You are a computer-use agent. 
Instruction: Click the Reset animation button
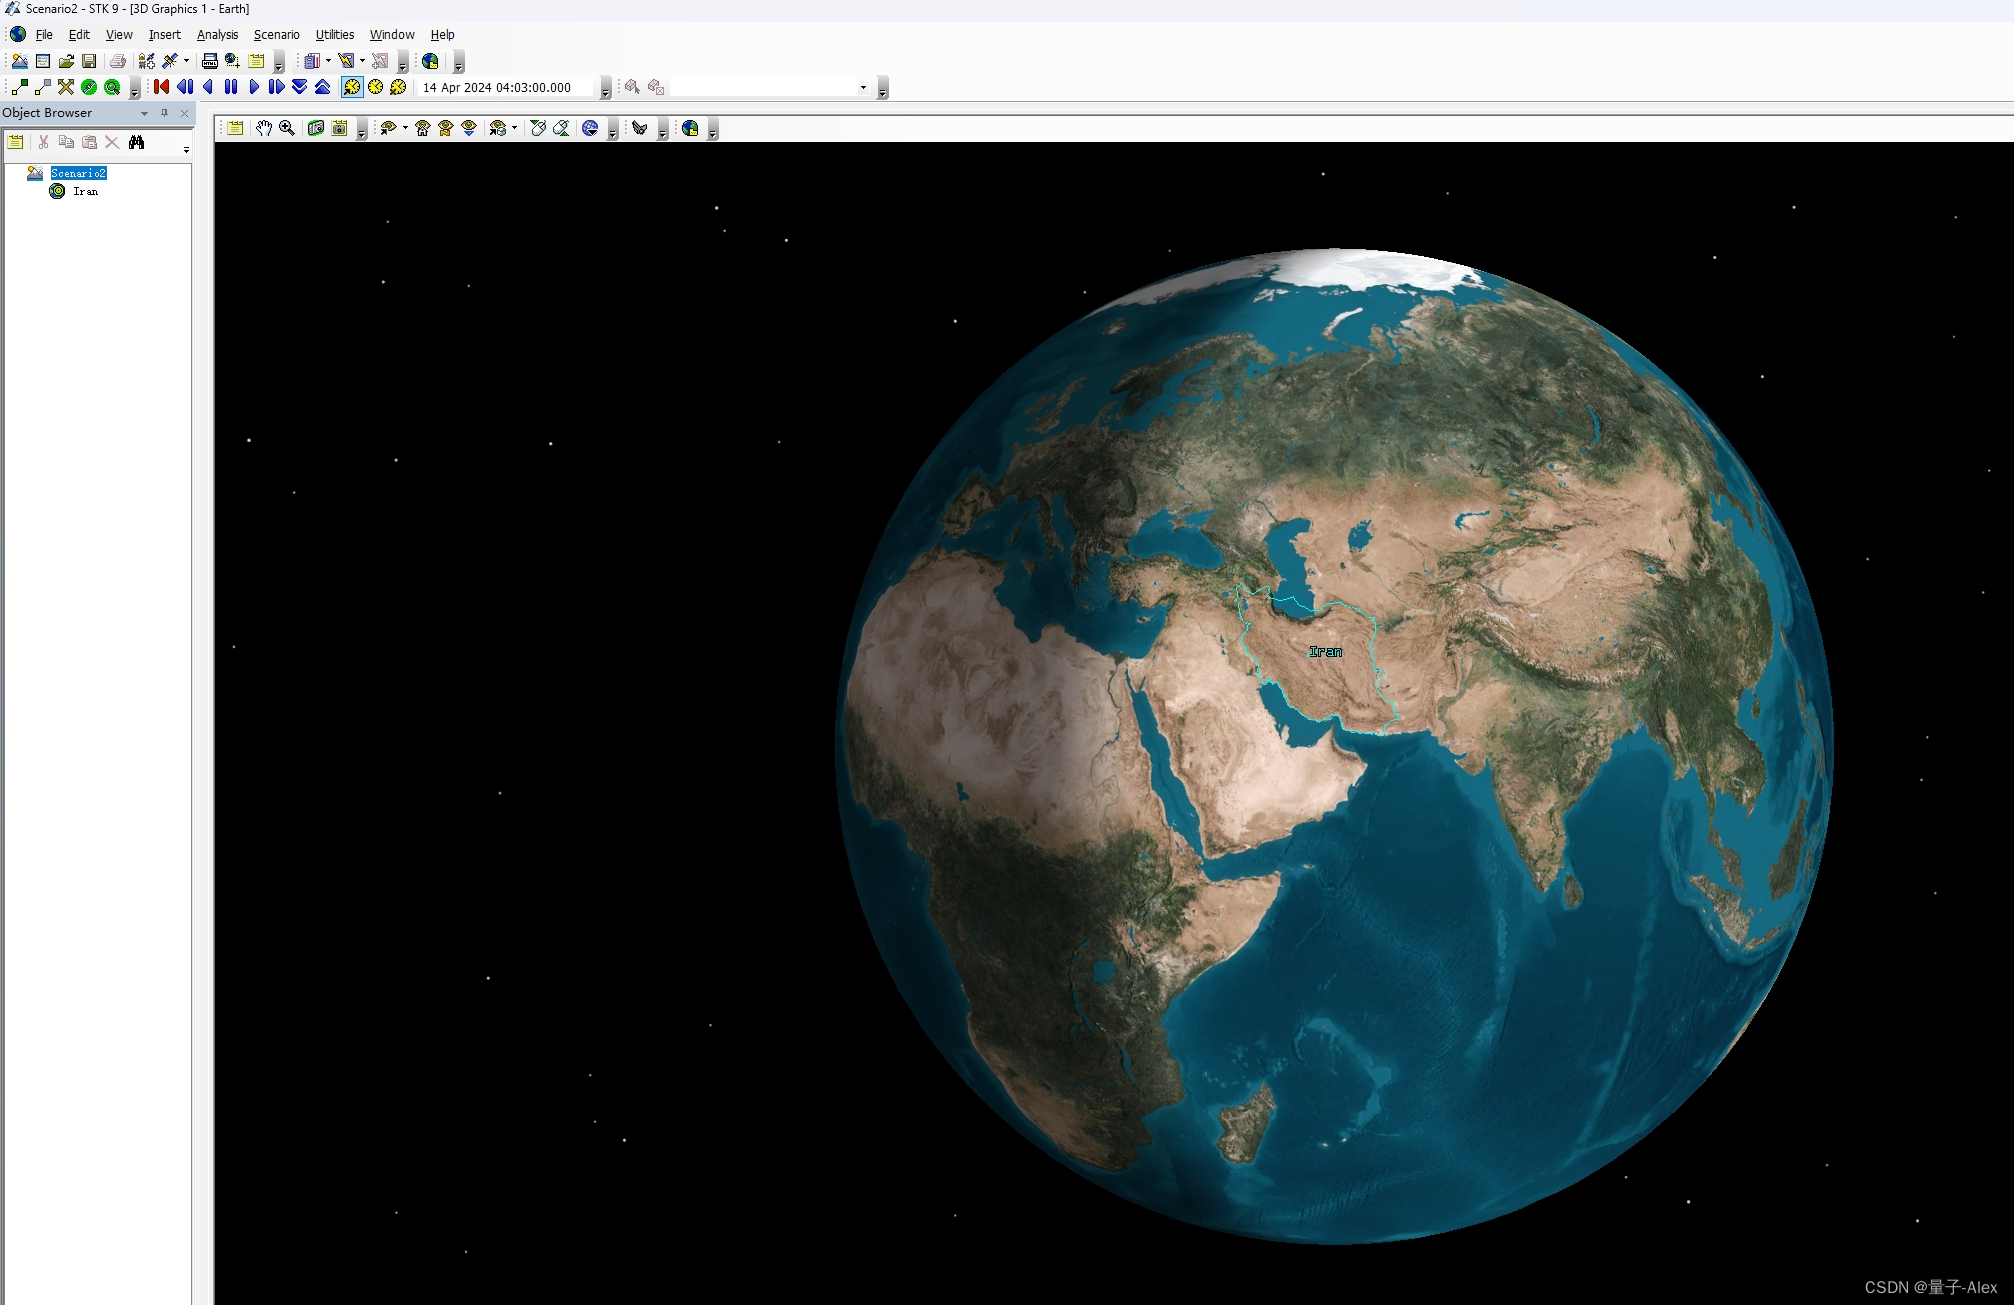[x=161, y=87]
